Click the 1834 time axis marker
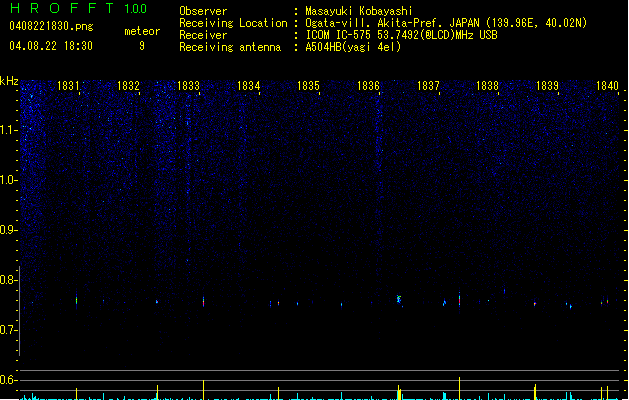Image resolution: width=629 pixels, height=400 pixels. [248, 86]
